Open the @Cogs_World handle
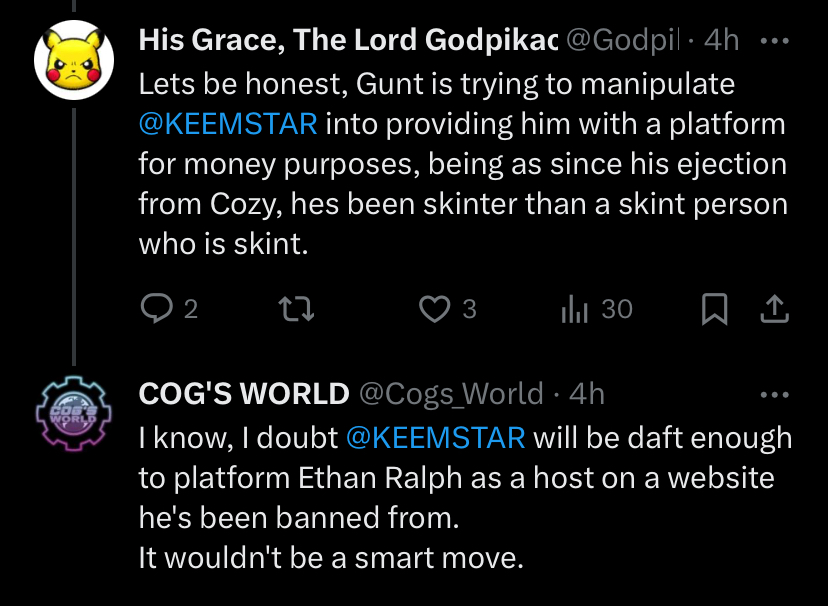Viewport: 828px width, 606px height. tap(451, 394)
